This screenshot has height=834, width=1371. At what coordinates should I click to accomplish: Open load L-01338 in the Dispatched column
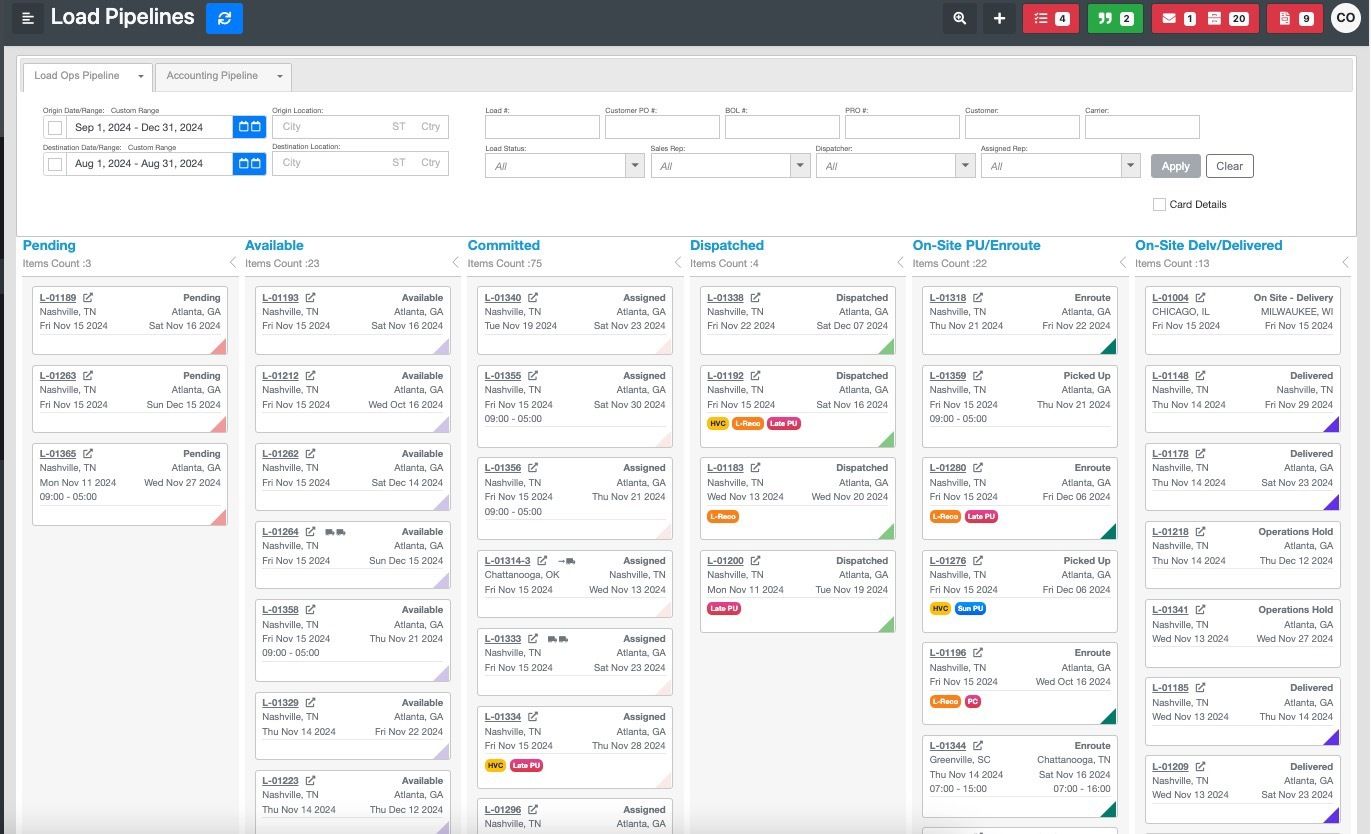(x=726, y=297)
